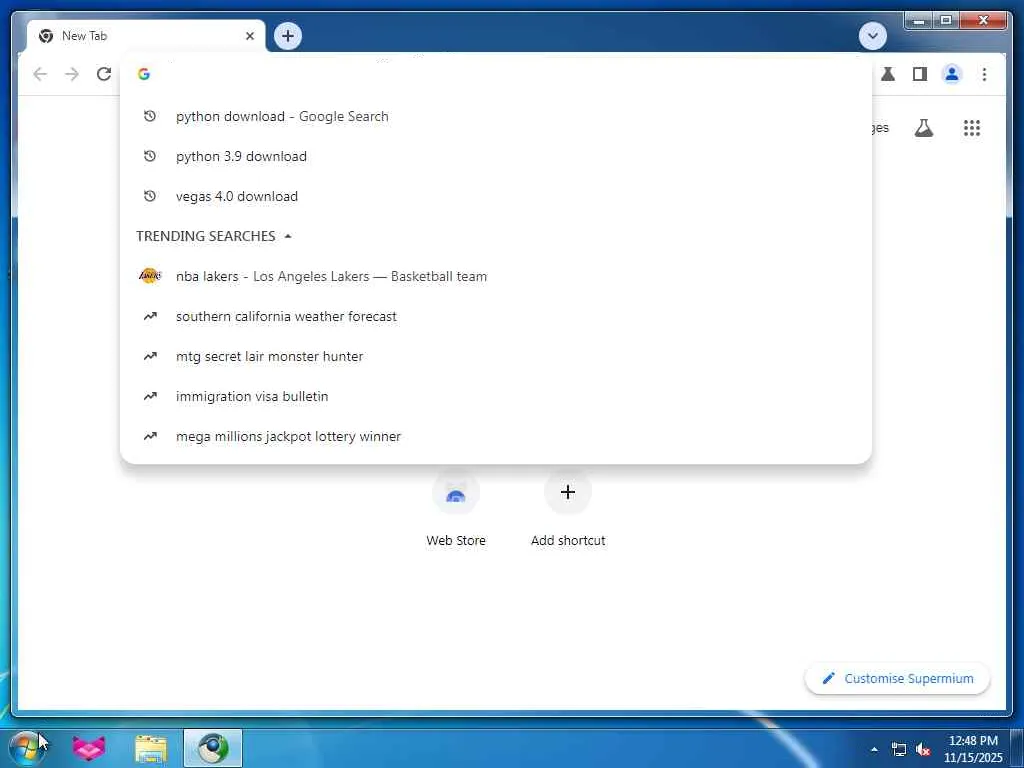Select 'mega millions jackpot lottery winner' suggestion
Image resolution: width=1024 pixels, height=768 pixels.
coord(496,436)
